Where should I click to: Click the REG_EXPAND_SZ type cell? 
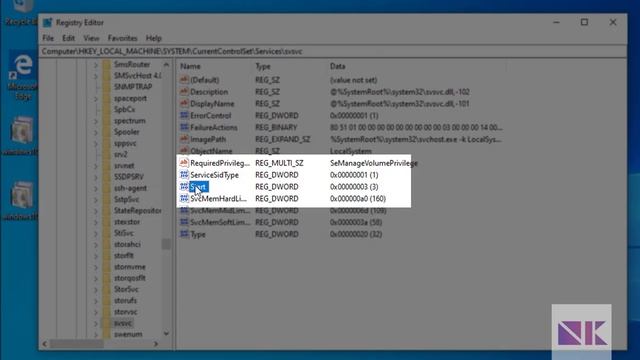pyautogui.click(x=282, y=139)
